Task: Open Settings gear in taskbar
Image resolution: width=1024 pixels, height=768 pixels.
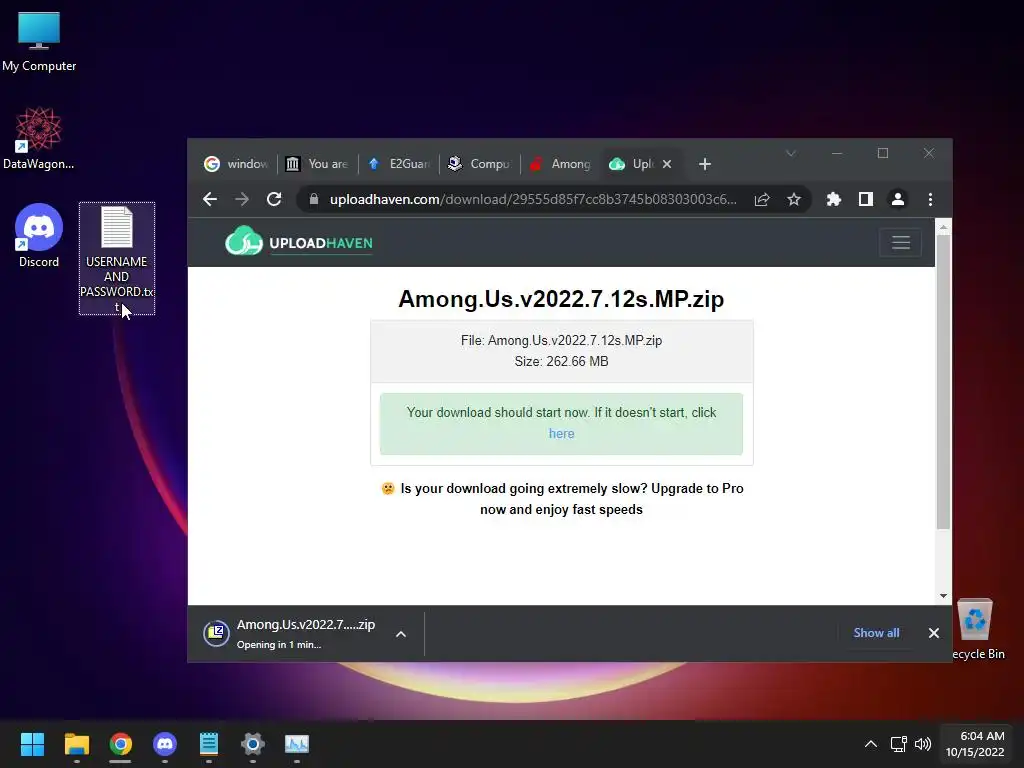Action: click(253, 744)
